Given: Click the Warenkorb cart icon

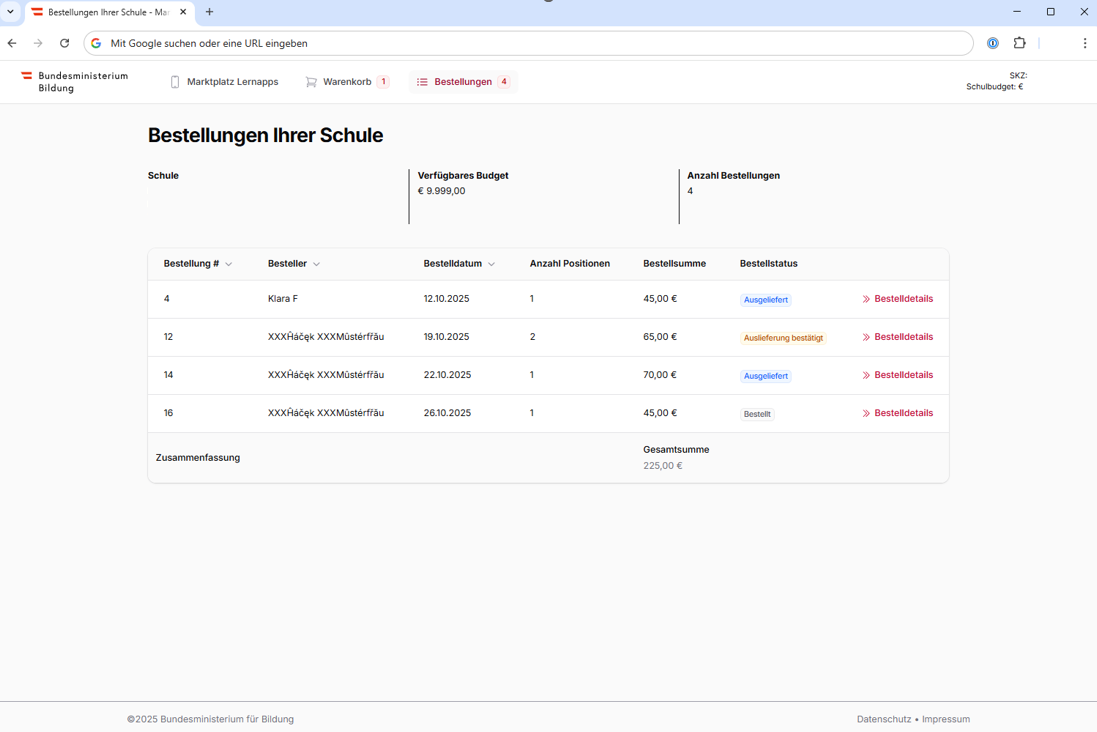Looking at the screenshot, I should 311,82.
